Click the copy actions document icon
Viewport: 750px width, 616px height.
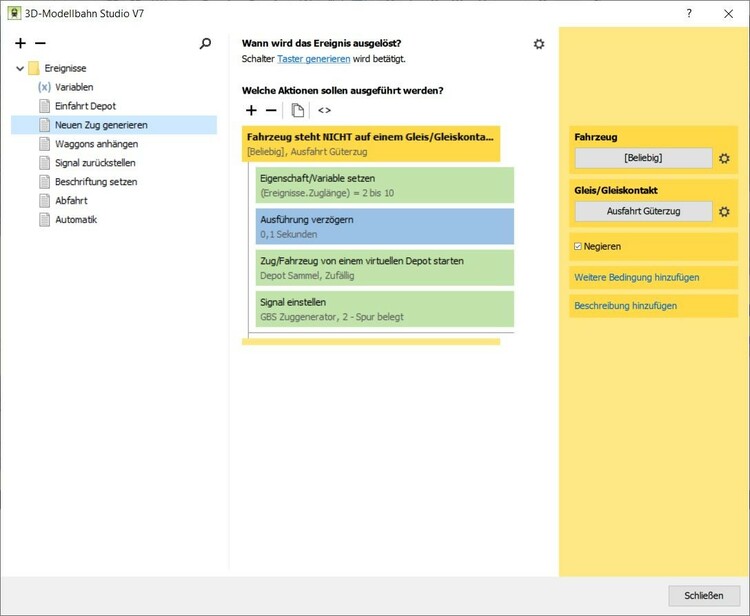click(298, 110)
